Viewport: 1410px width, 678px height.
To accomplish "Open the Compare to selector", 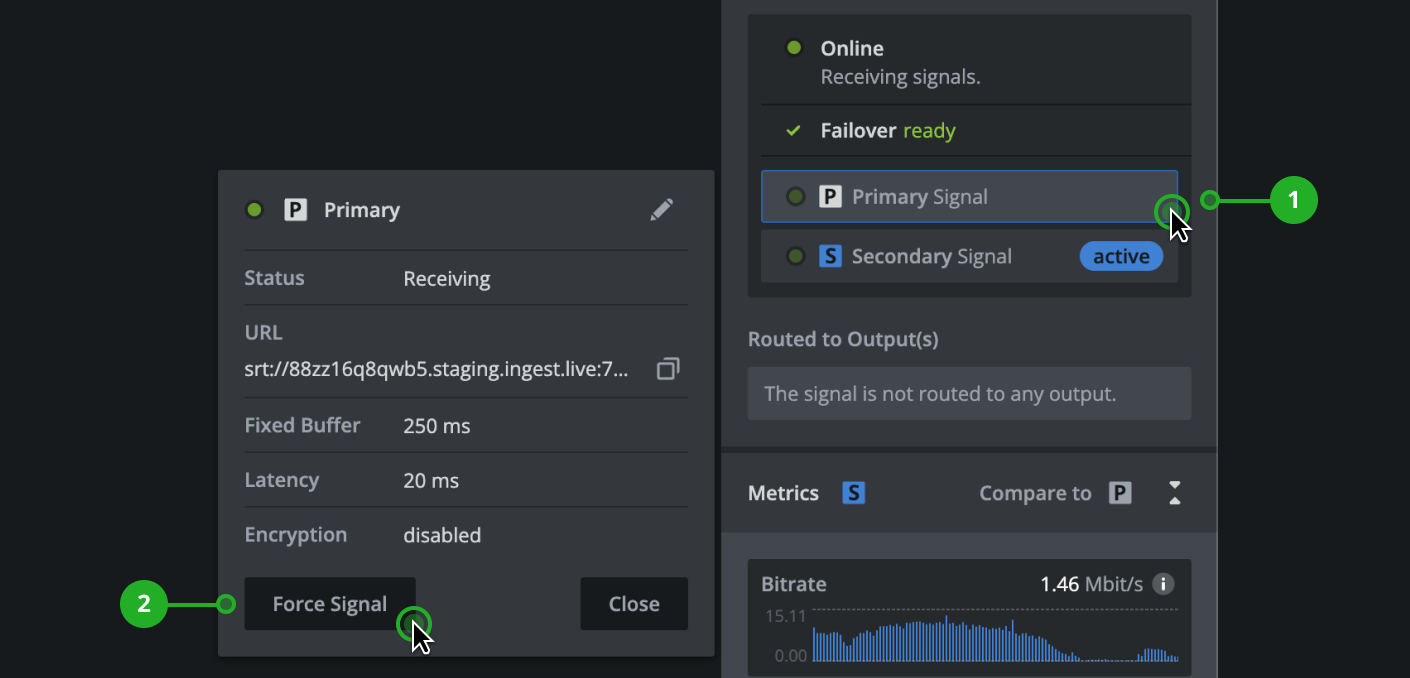I will (x=1035, y=493).
